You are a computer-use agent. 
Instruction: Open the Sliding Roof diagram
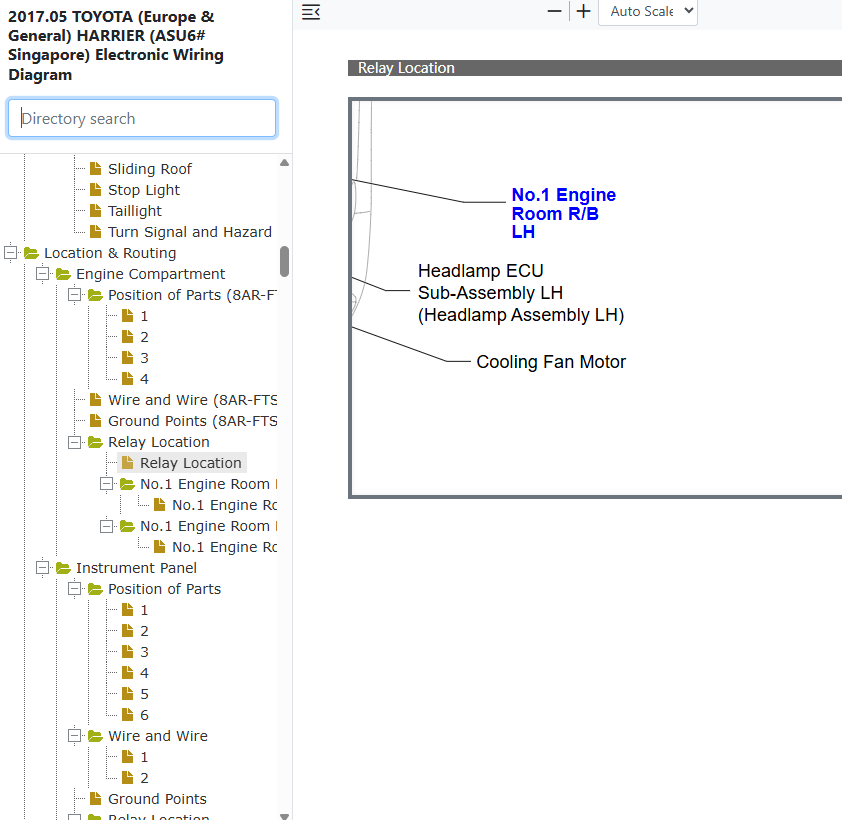pos(150,169)
